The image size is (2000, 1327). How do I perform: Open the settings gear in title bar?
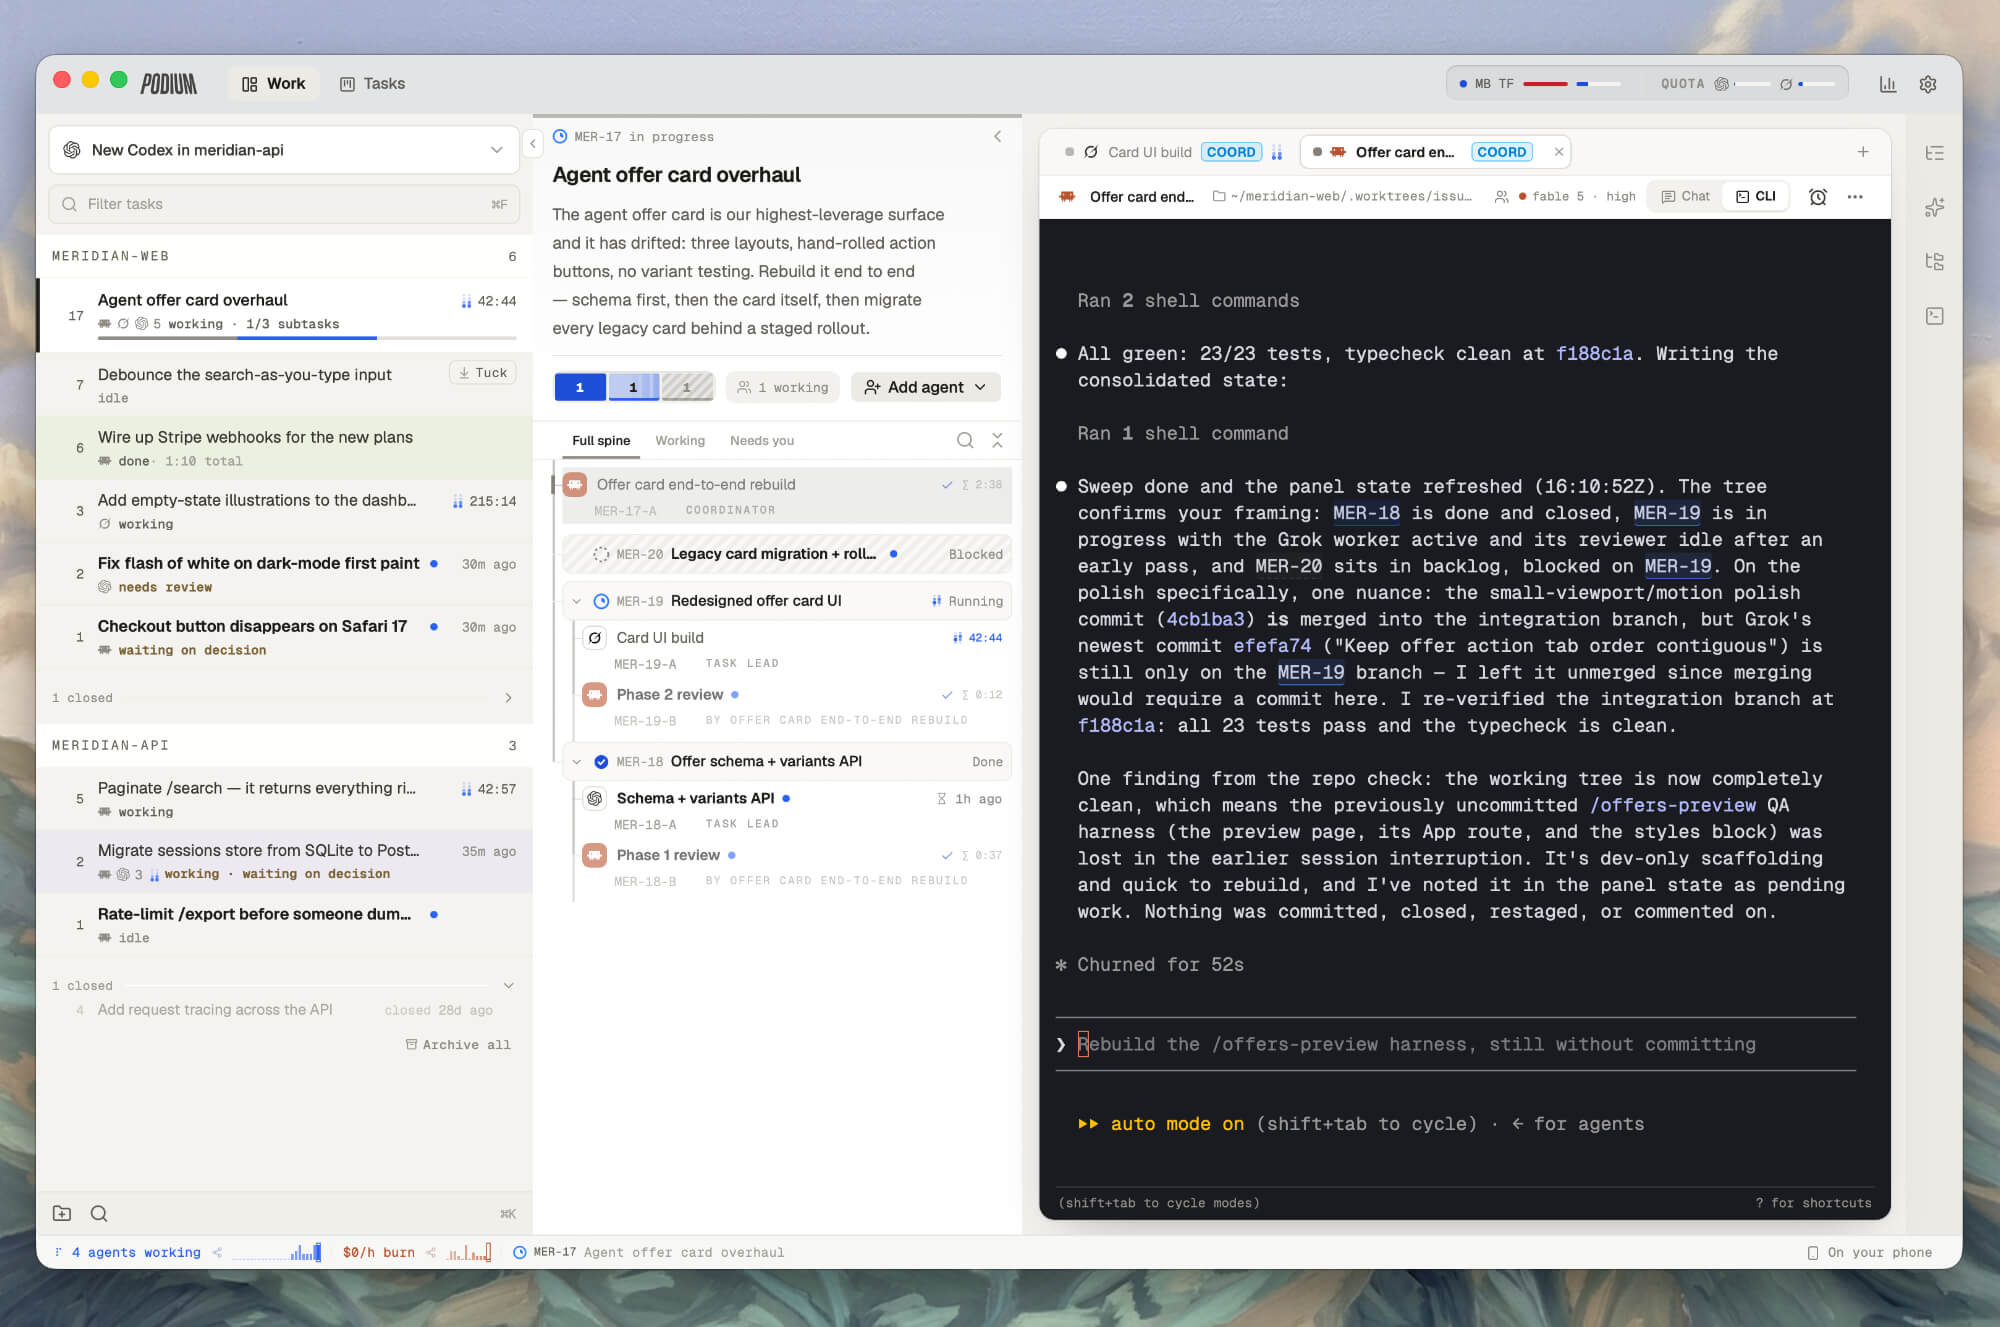pos(1928,84)
